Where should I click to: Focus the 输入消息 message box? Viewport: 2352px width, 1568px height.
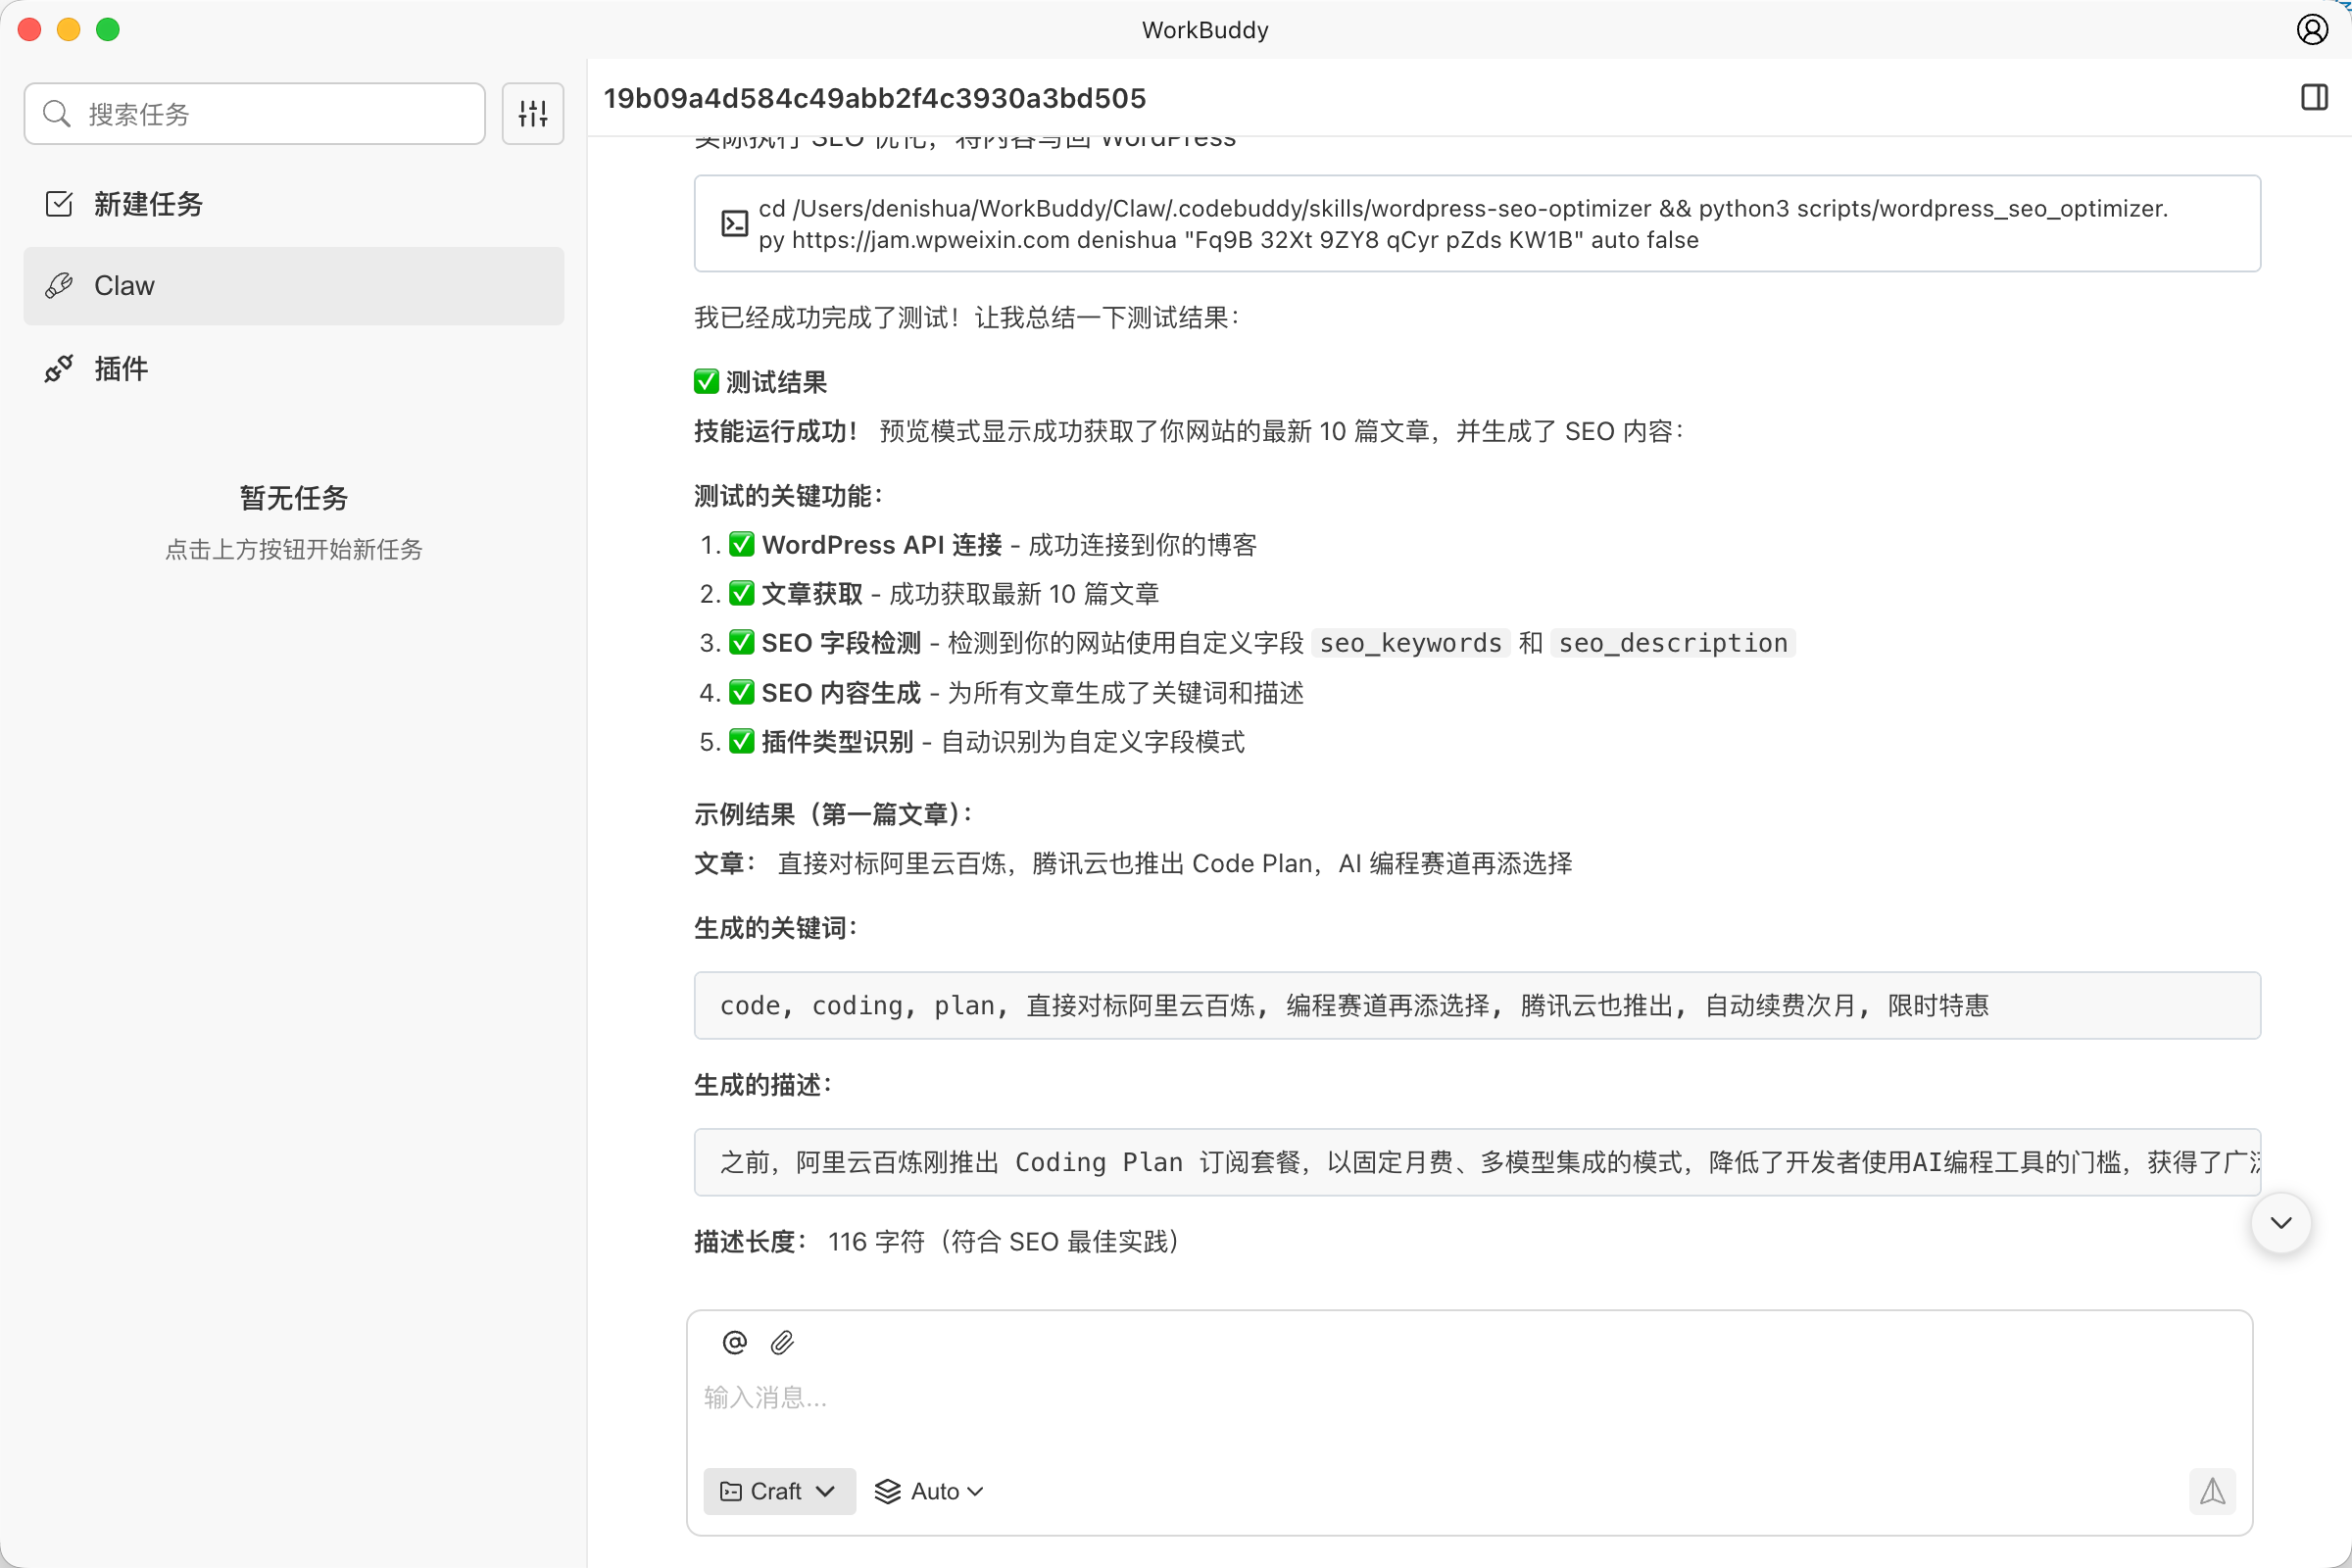1468,1398
